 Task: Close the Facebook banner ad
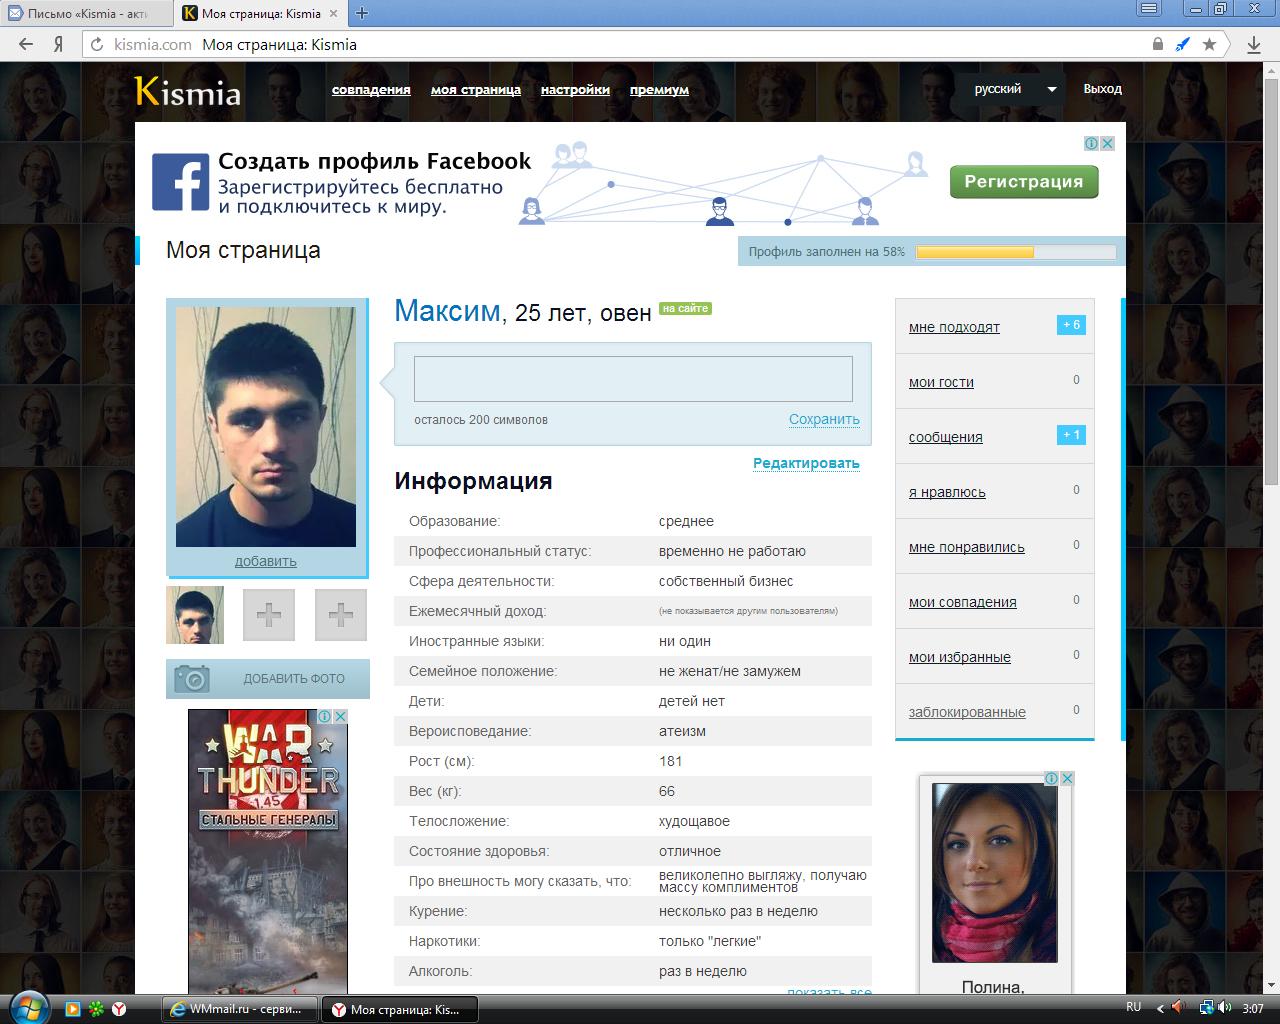point(1107,143)
